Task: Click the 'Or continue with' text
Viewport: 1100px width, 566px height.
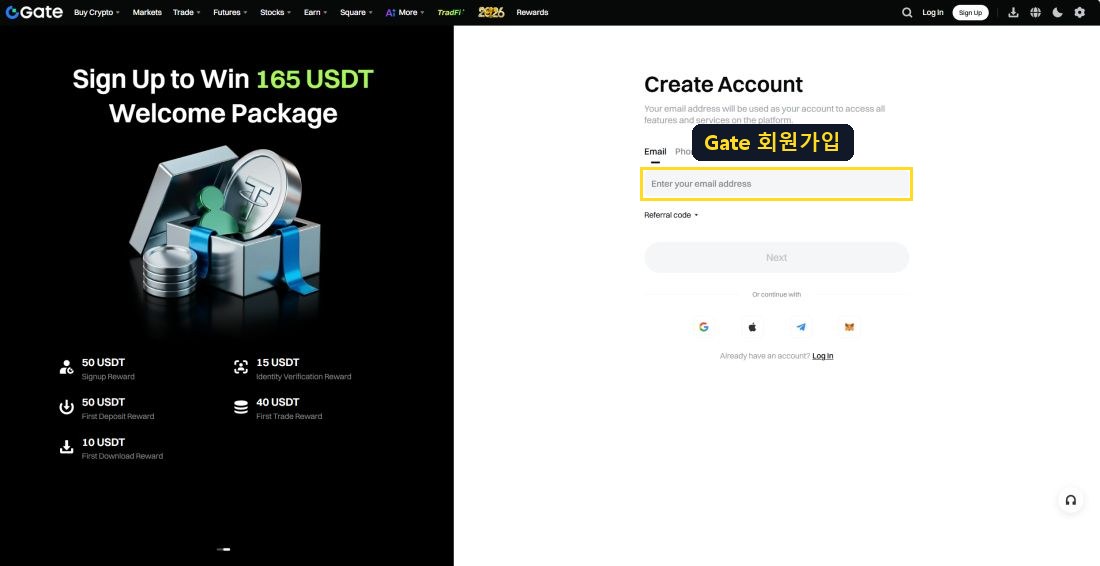Action: (777, 295)
